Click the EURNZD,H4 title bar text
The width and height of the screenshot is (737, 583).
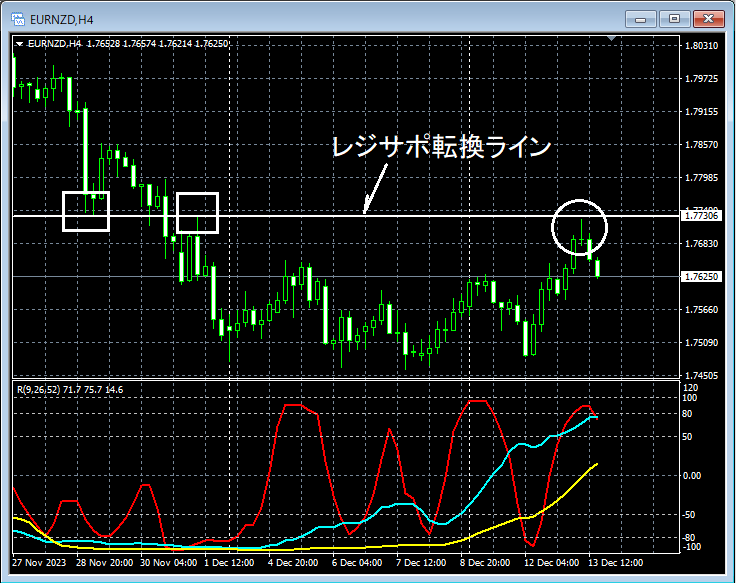[x=62, y=20]
